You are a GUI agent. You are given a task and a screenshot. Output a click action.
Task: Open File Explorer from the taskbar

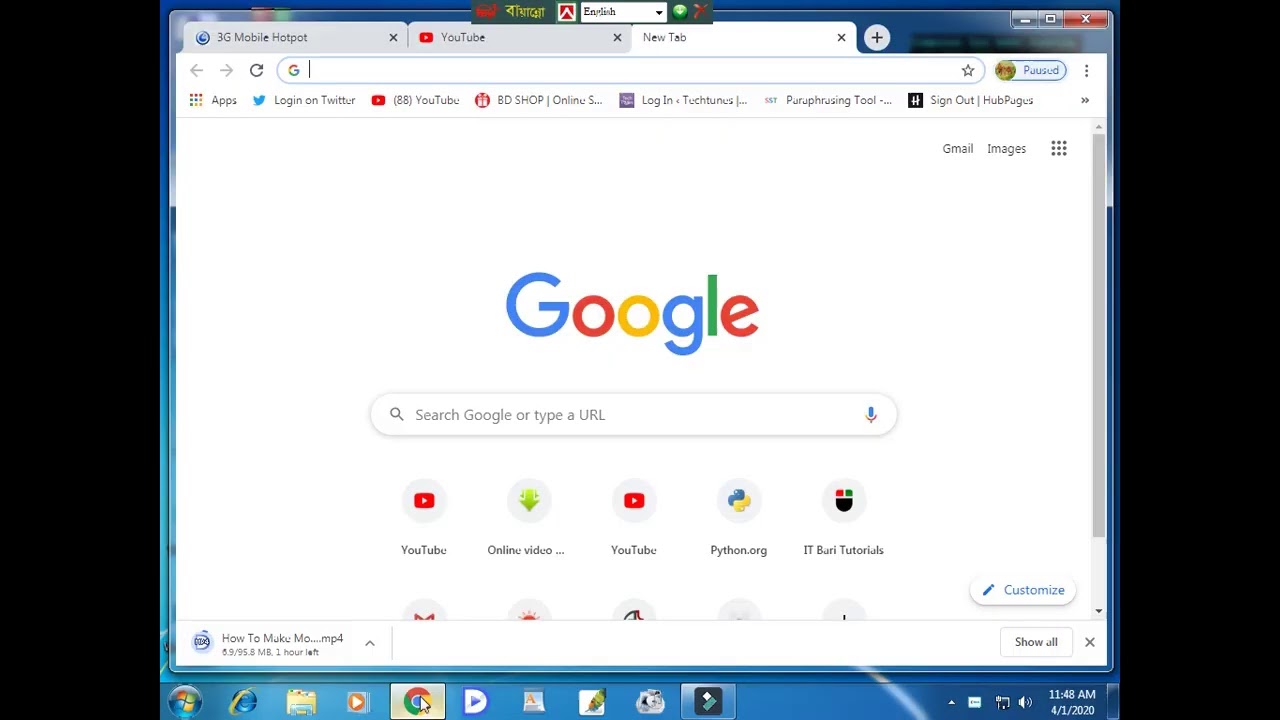301,702
